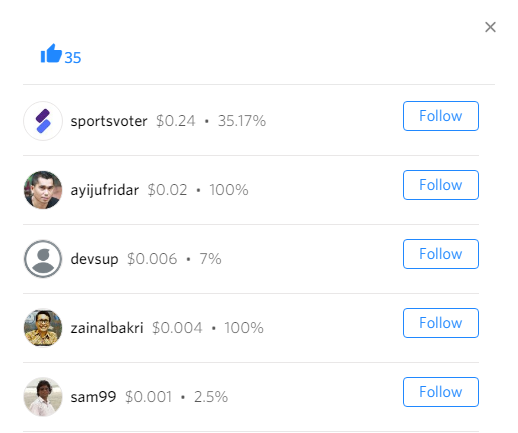Follow the user devsup

point(441,254)
